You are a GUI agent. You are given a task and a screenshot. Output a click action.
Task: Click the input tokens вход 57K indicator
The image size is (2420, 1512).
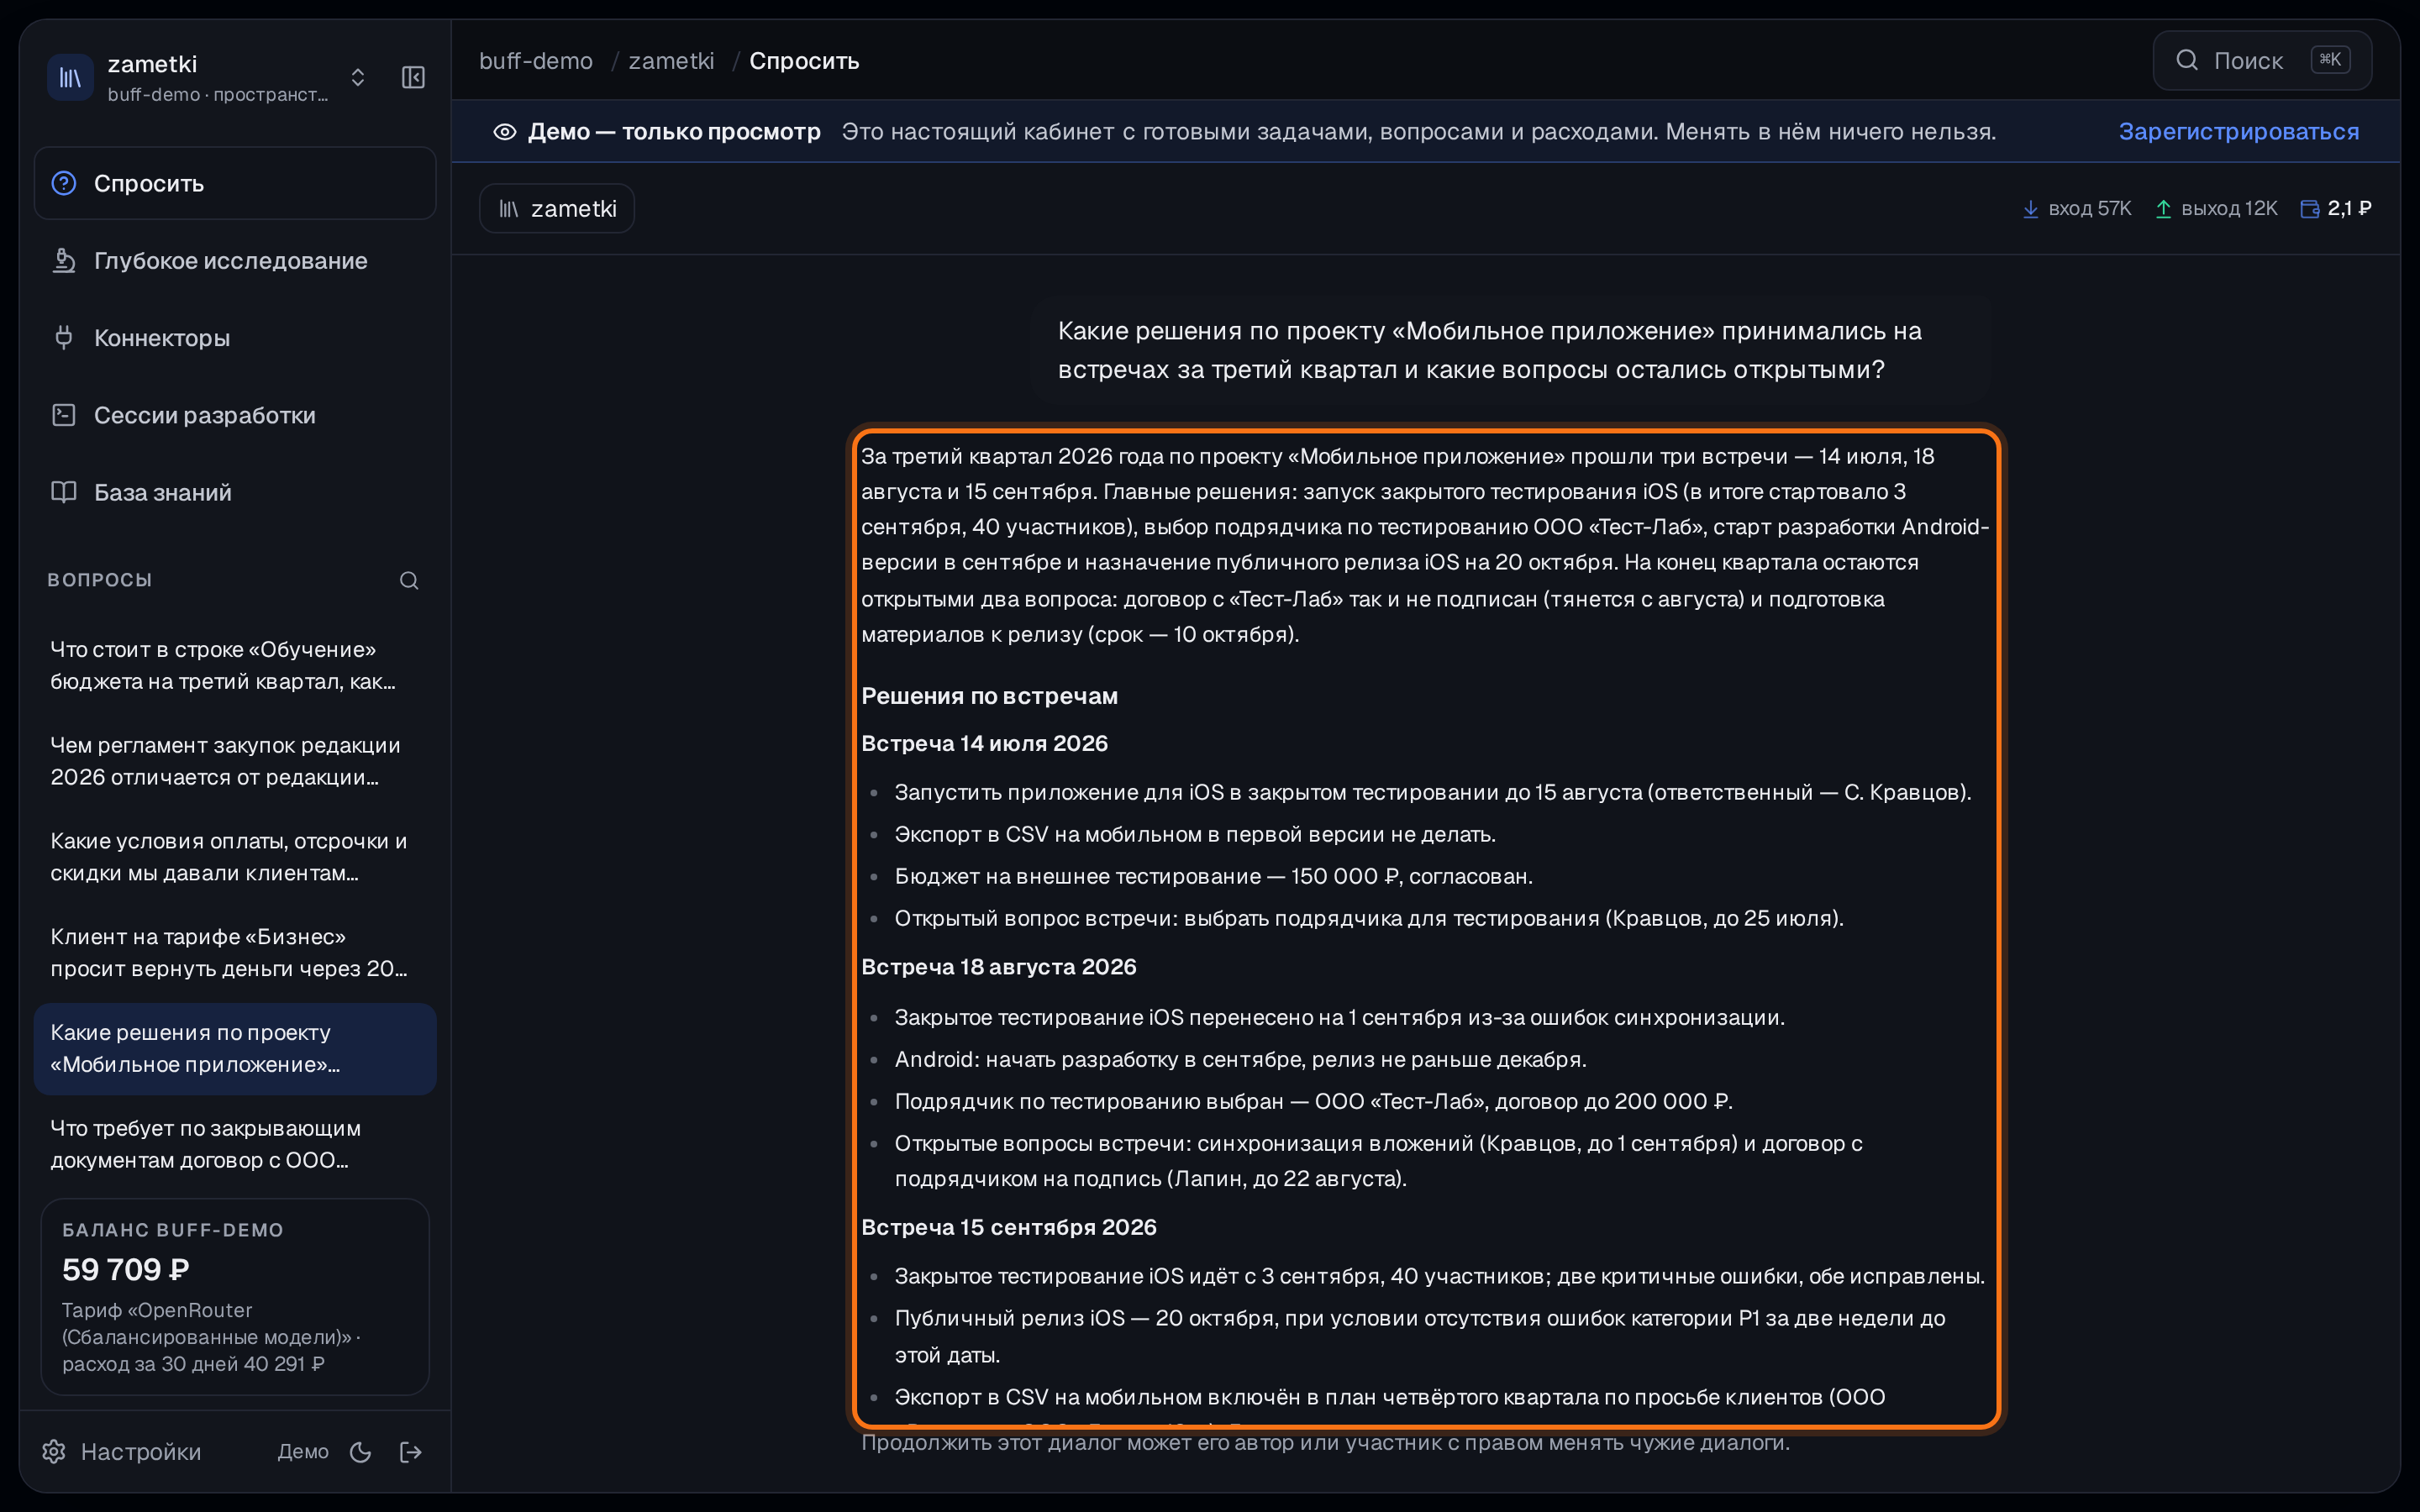2077,208
